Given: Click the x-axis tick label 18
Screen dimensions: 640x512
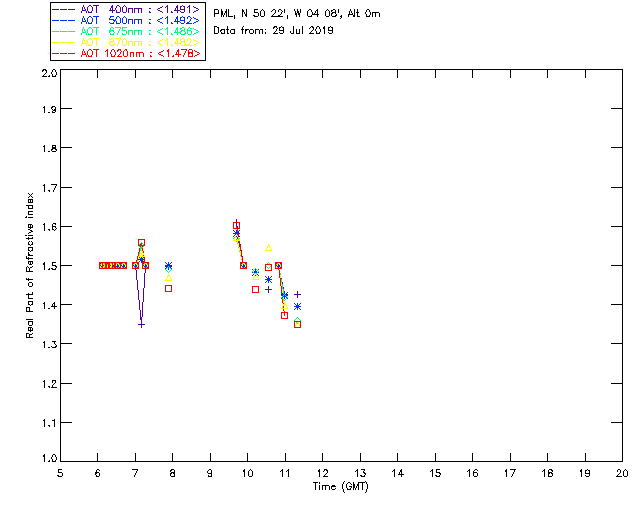Looking at the screenshot, I should tap(547, 473).
